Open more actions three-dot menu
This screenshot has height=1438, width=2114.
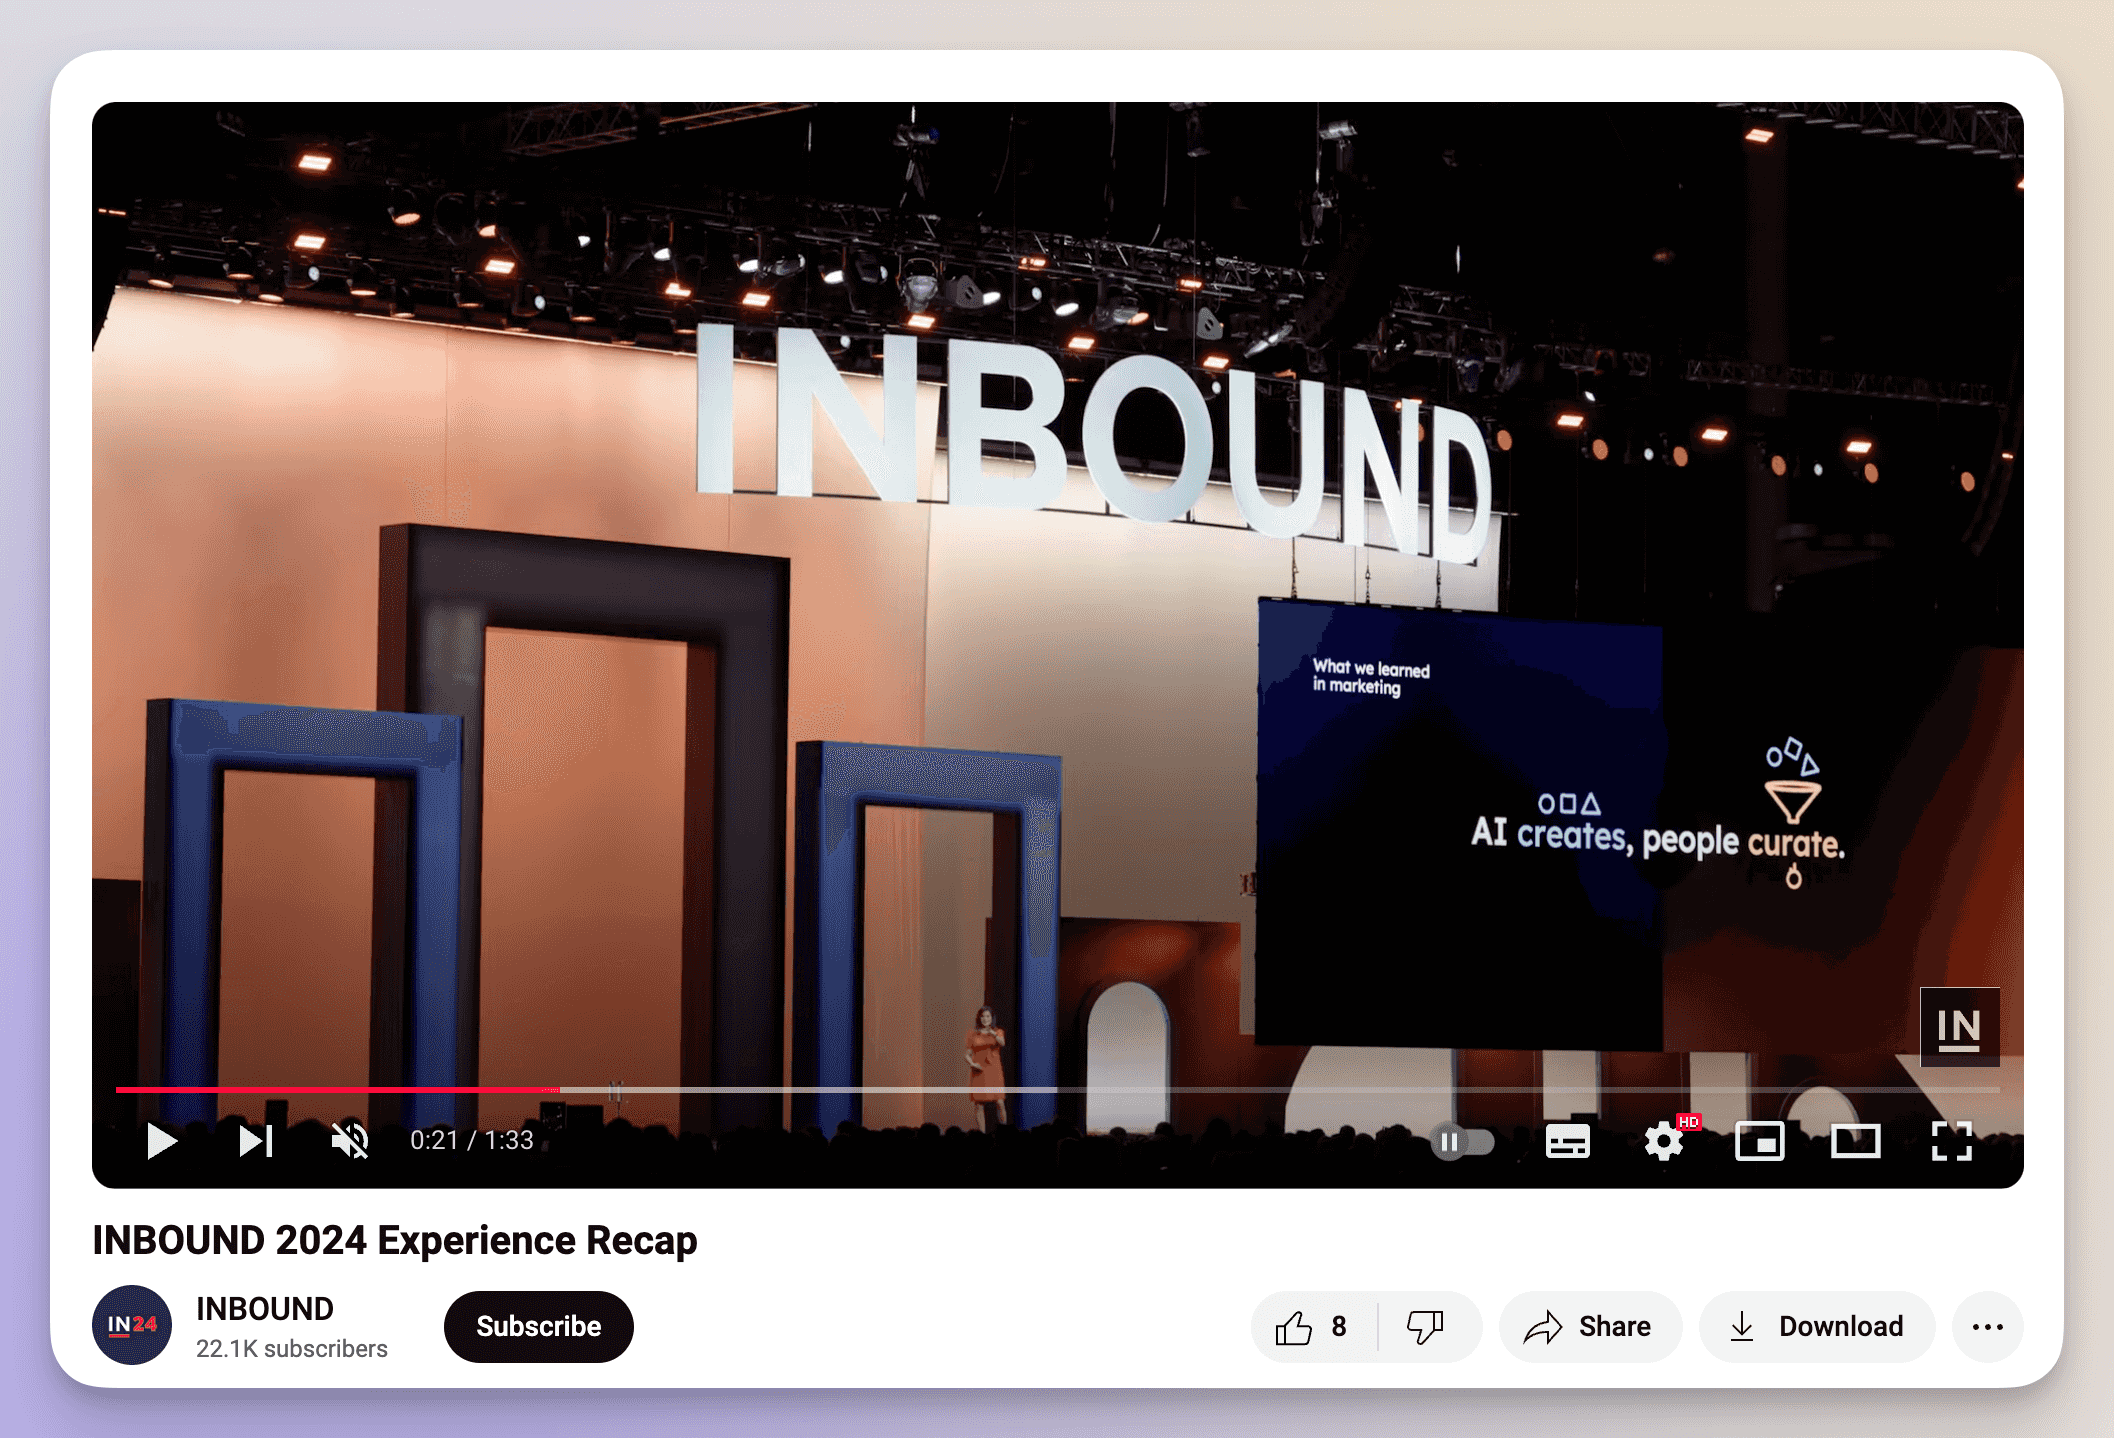[x=1987, y=1327]
